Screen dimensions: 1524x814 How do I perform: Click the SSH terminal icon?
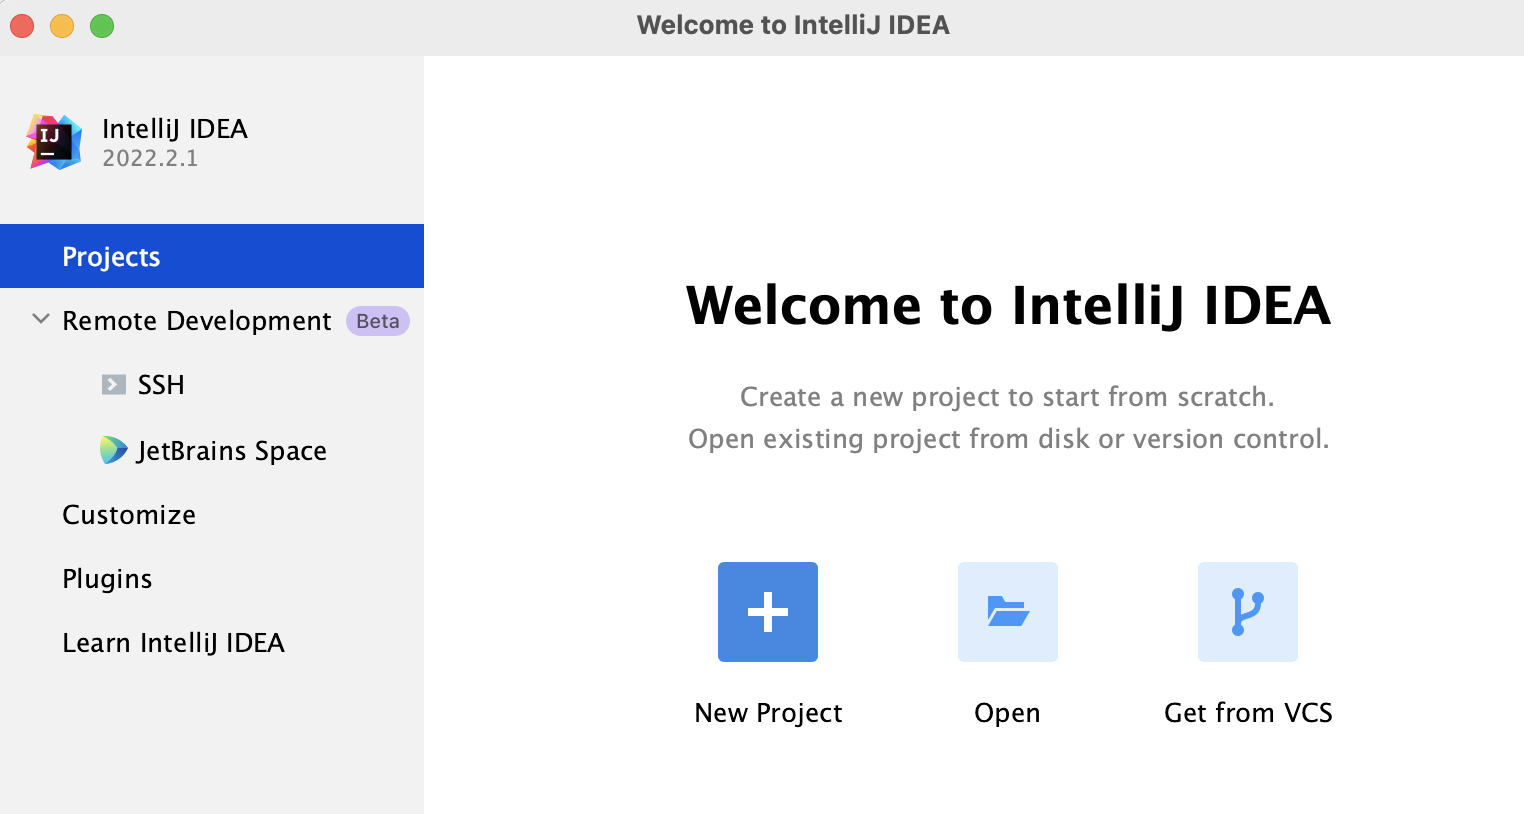click(x=114, y=385)
